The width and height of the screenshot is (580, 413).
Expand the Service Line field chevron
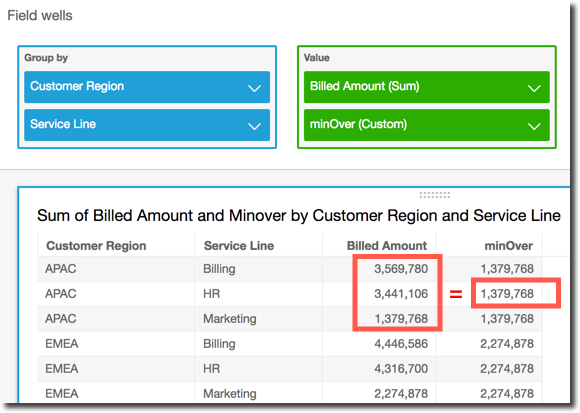click(x=254, y=126)
